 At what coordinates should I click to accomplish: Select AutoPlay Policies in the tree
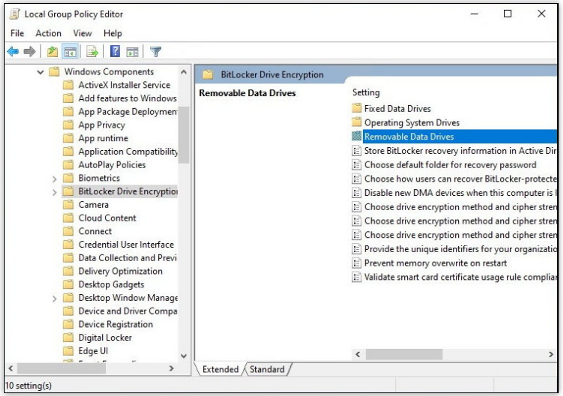[112, 165]
